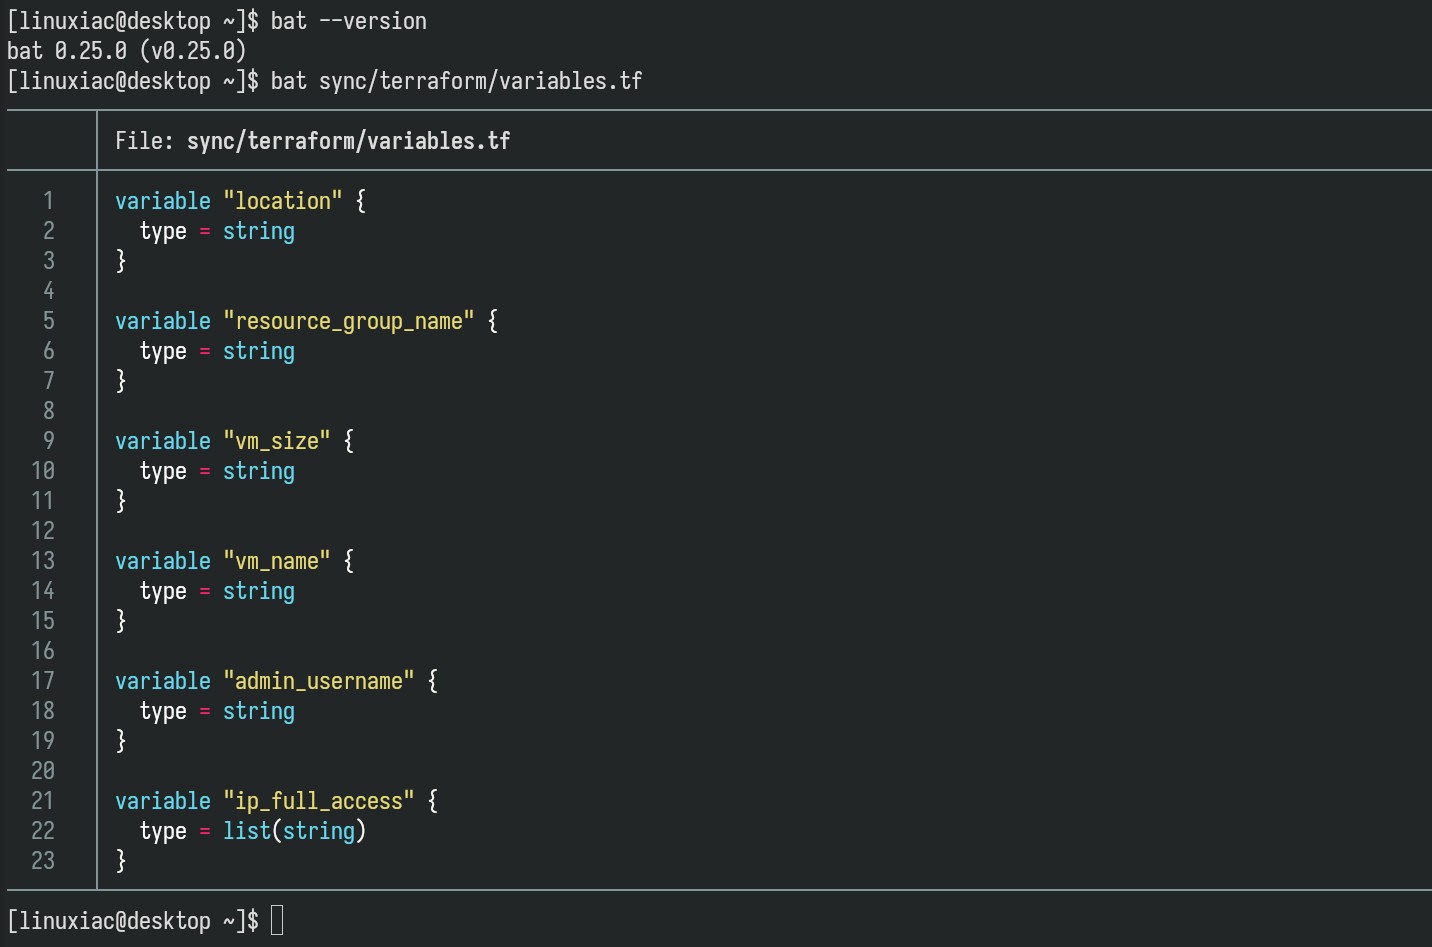The image size is (1432, 947).
Task: Click the variable "location" line
Action: (x=241, y=201)
